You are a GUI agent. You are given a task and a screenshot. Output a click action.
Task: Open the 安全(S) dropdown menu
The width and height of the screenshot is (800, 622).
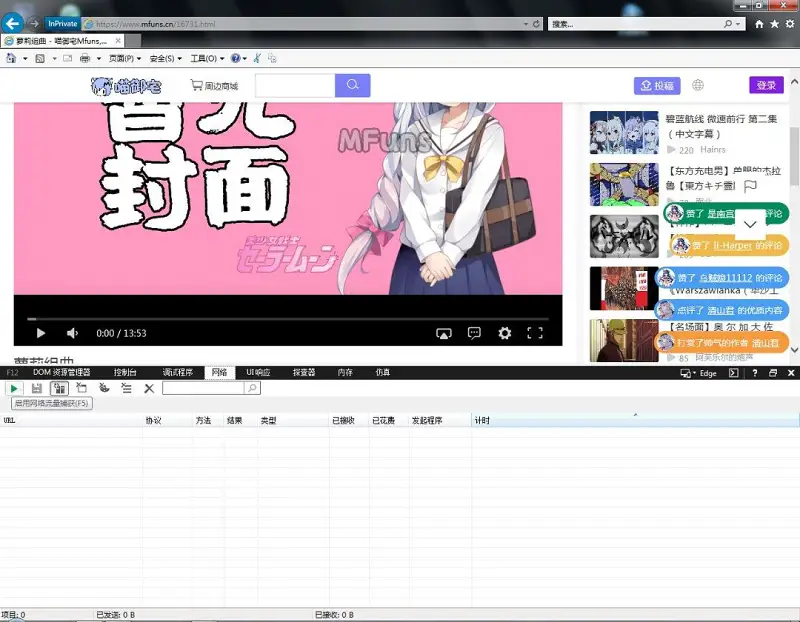165,59
